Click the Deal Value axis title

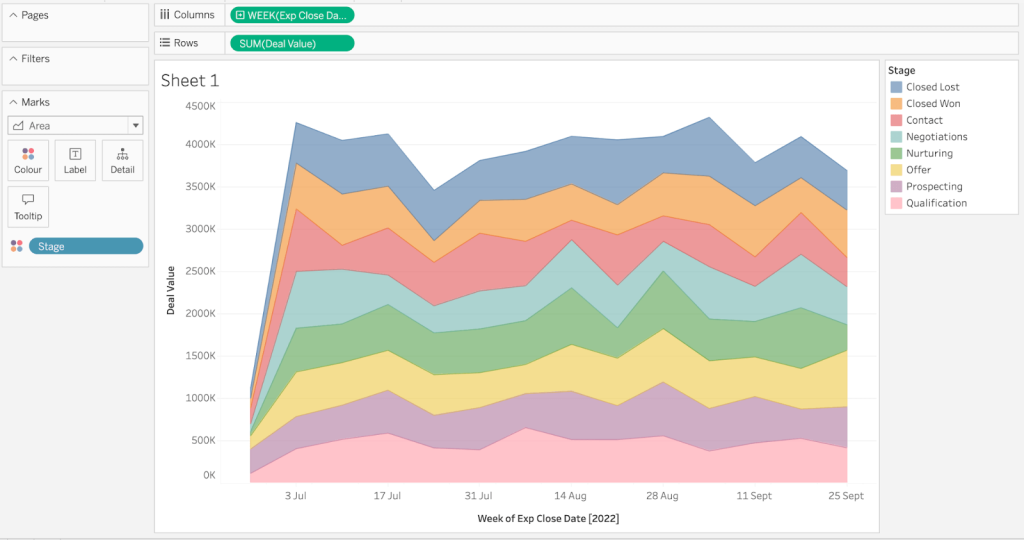pyautogui.click(x=170, y=291)
